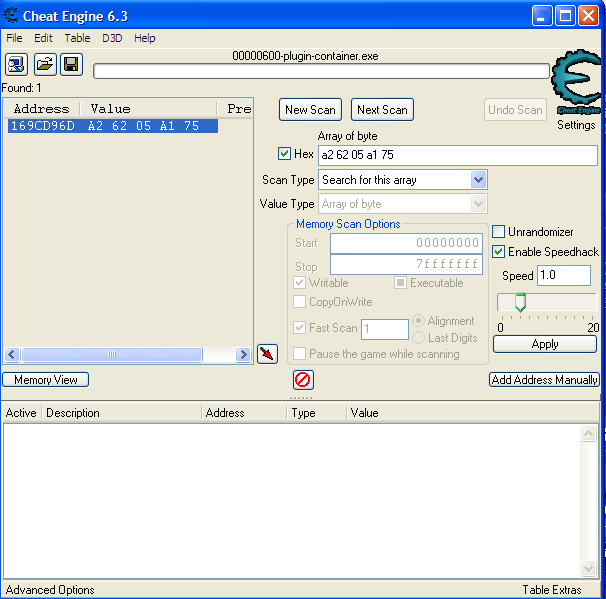Open the Edit menu

click(x=43, y=38)
